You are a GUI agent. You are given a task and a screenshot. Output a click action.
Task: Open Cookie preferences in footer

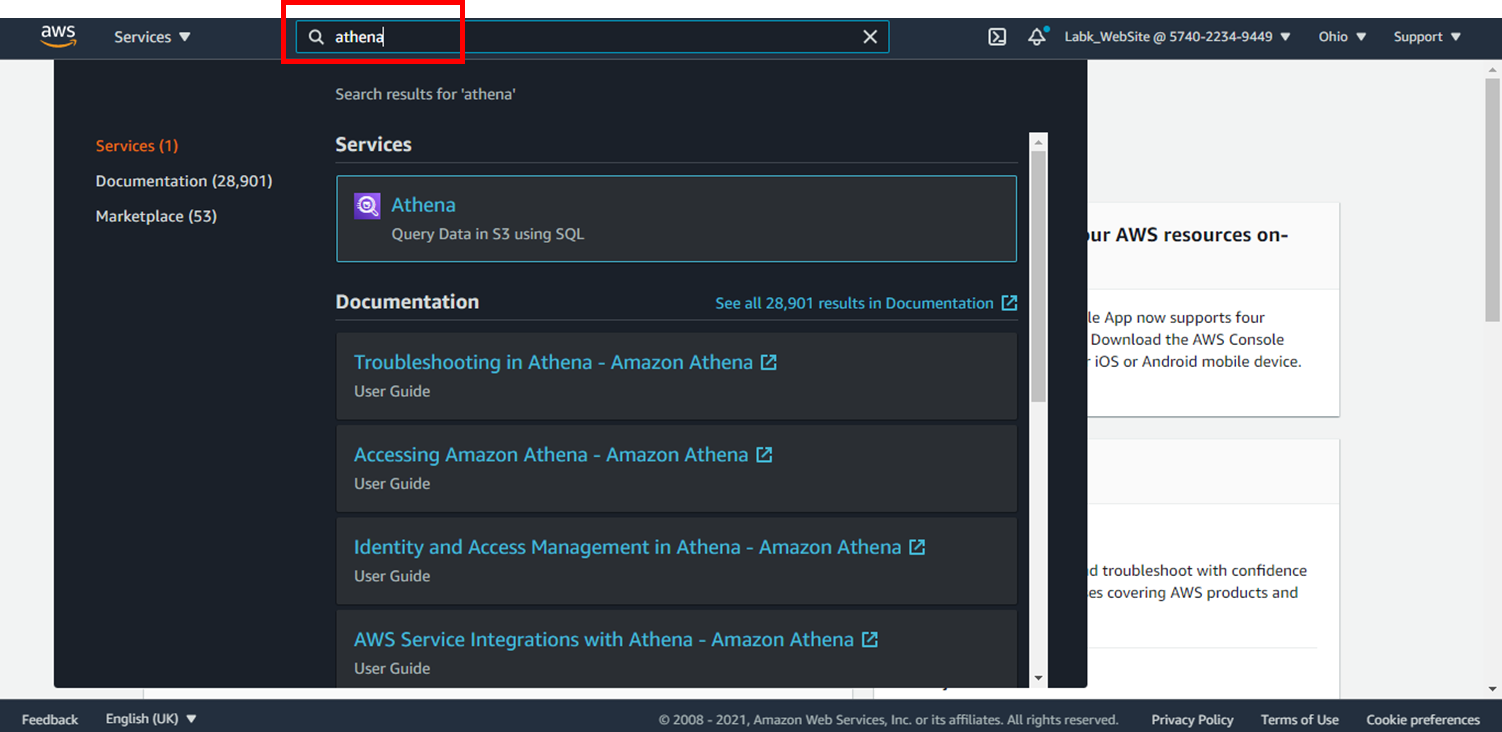(x=1423, y=719)
